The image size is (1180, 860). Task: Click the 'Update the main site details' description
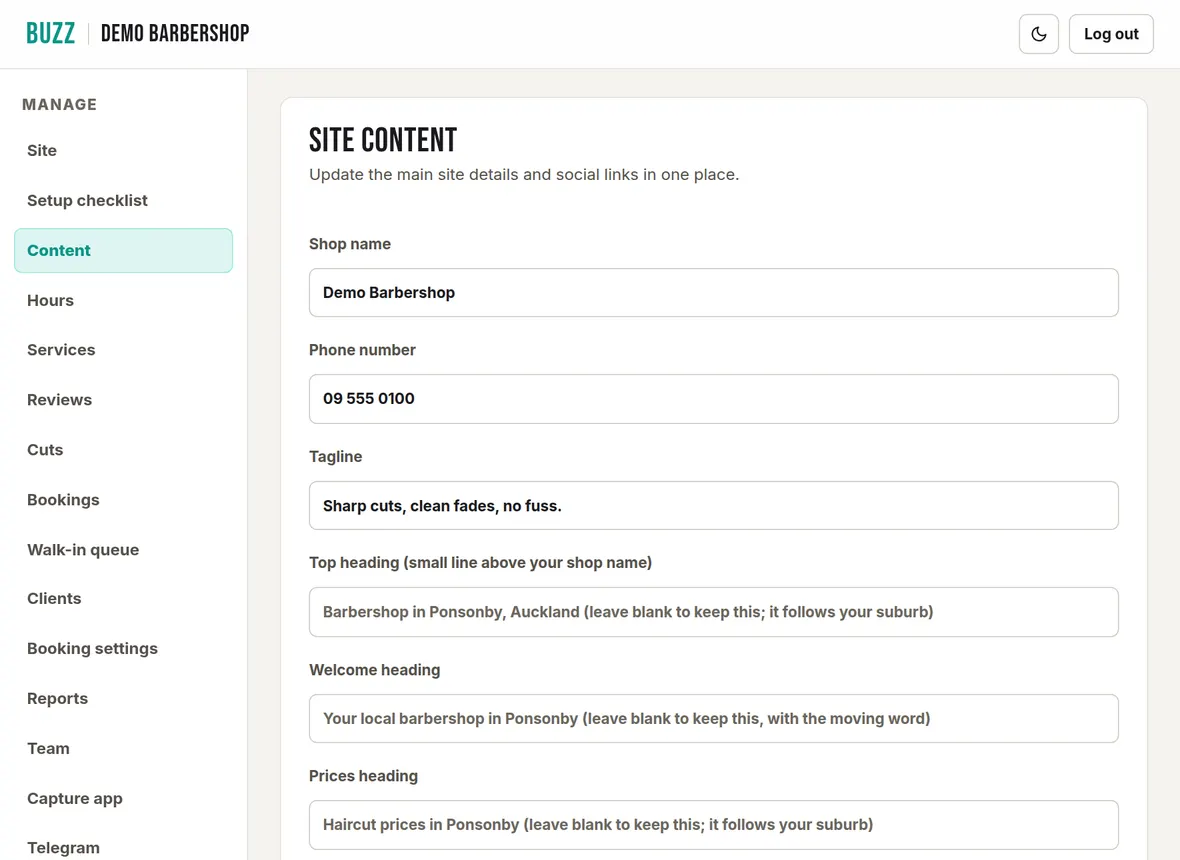pos(524,175)
